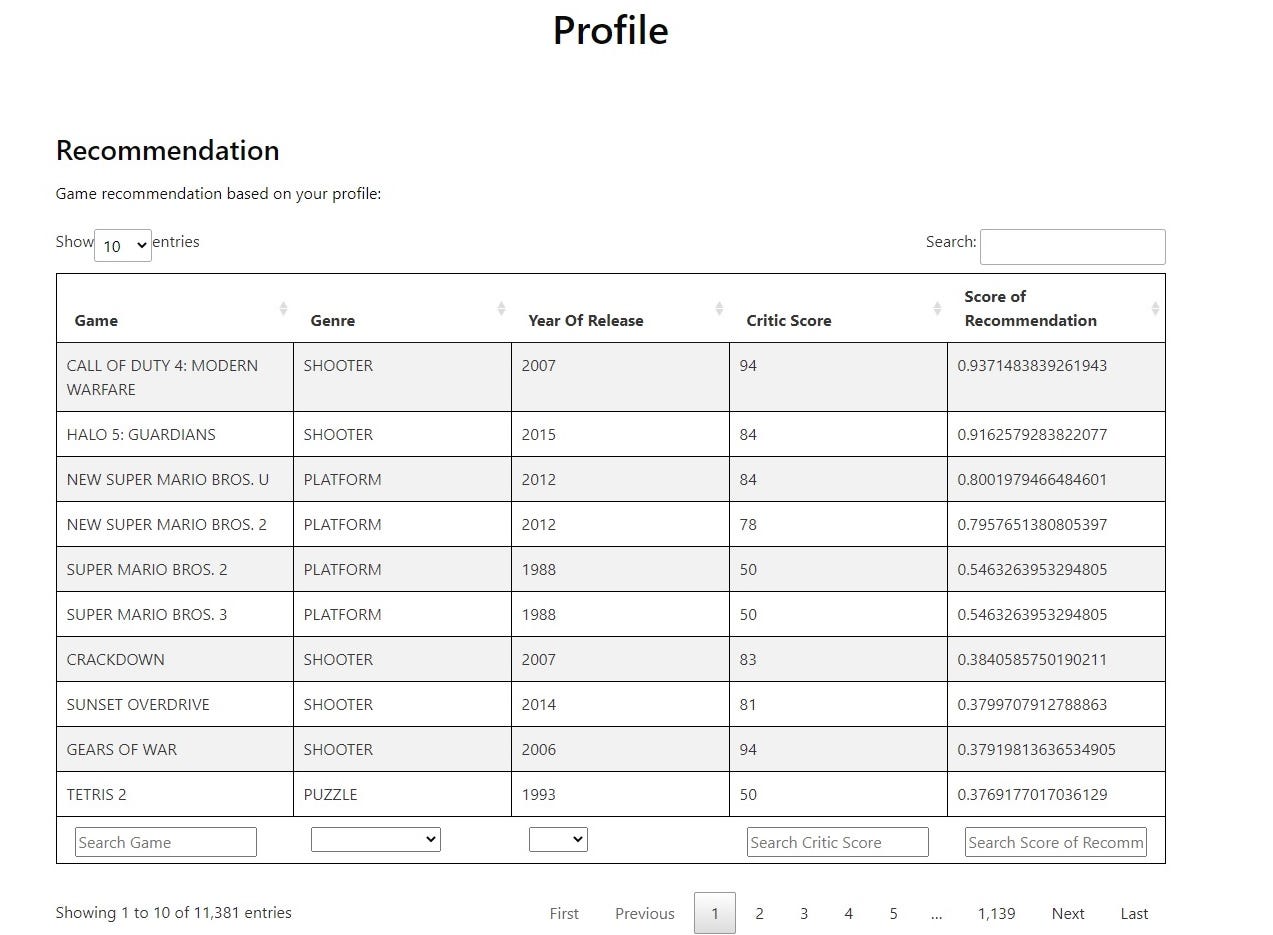Jump to page 4

click(x=848, y=913)
